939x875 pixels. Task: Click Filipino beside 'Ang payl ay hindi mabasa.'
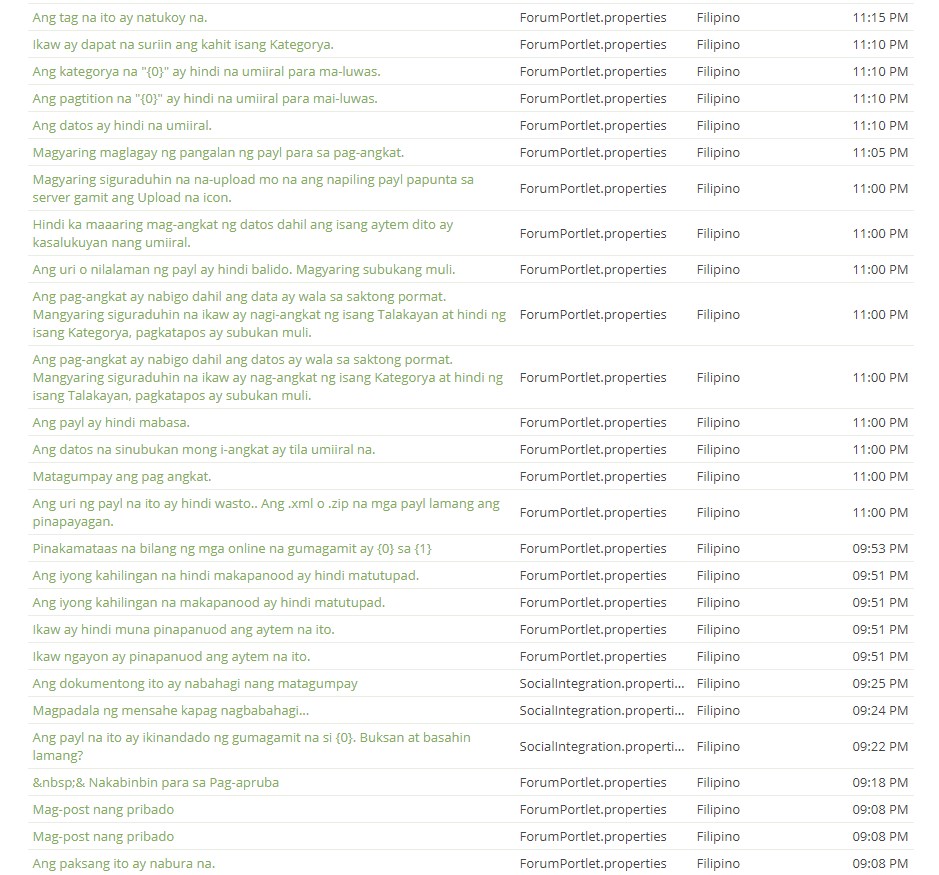pos(718,423)
